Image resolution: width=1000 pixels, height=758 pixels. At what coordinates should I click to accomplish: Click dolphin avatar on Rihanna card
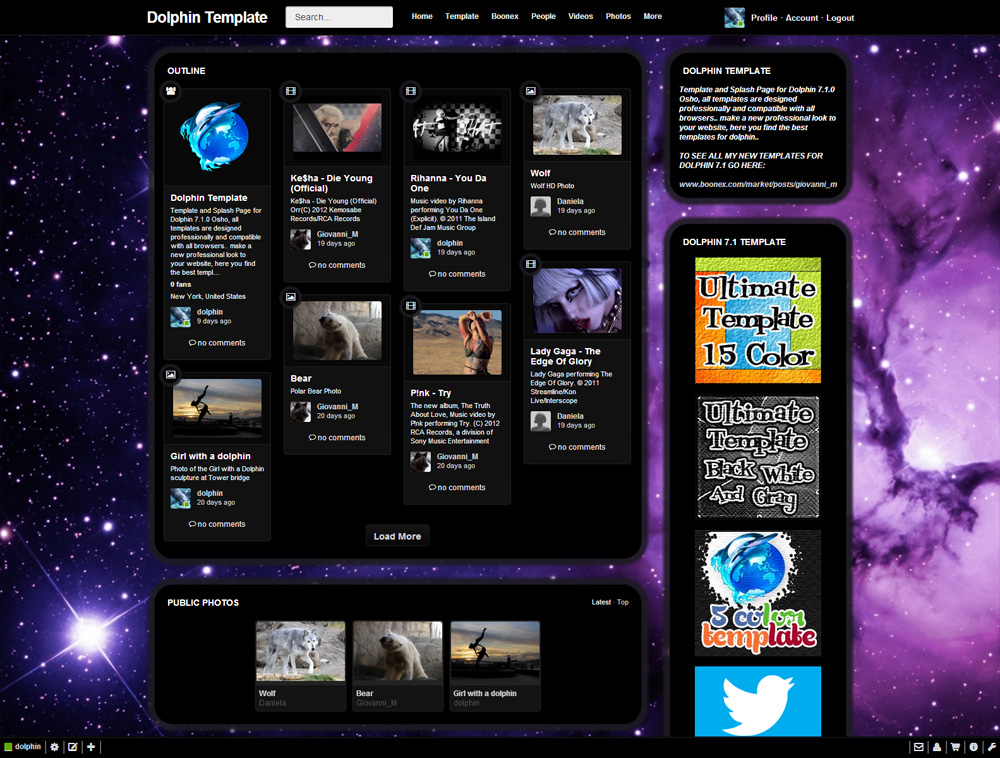[x=420, y=248]
